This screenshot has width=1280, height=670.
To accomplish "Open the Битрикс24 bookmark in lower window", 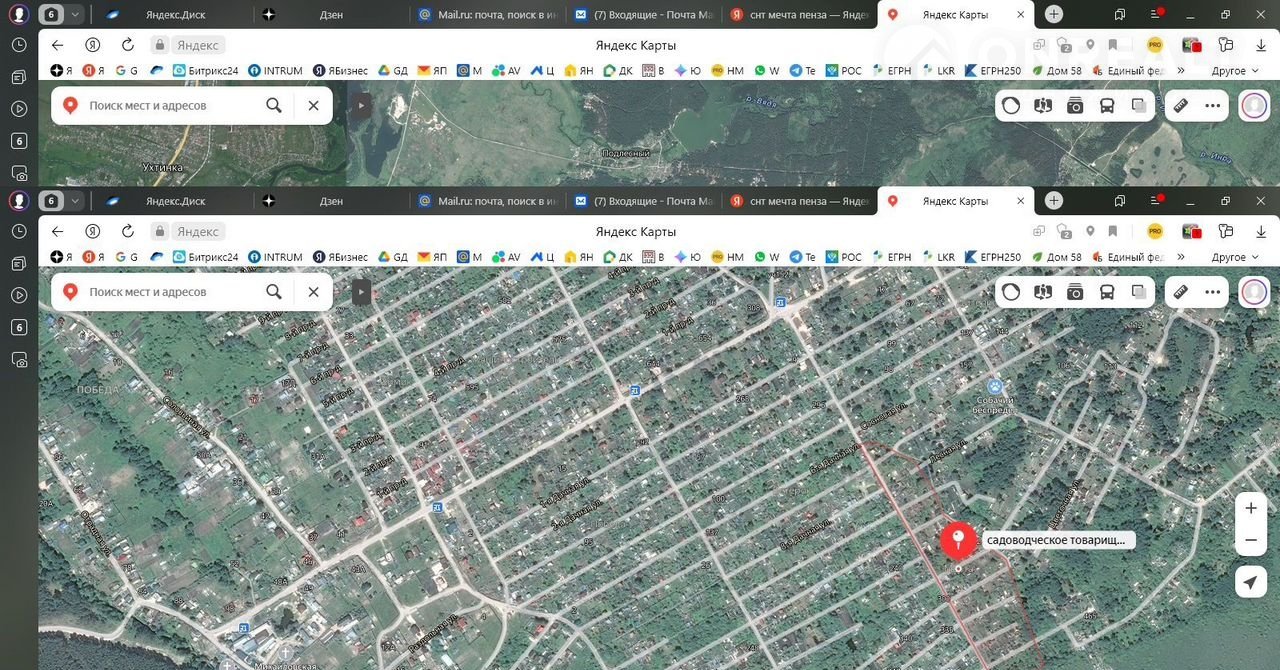I will coord(206,257).
